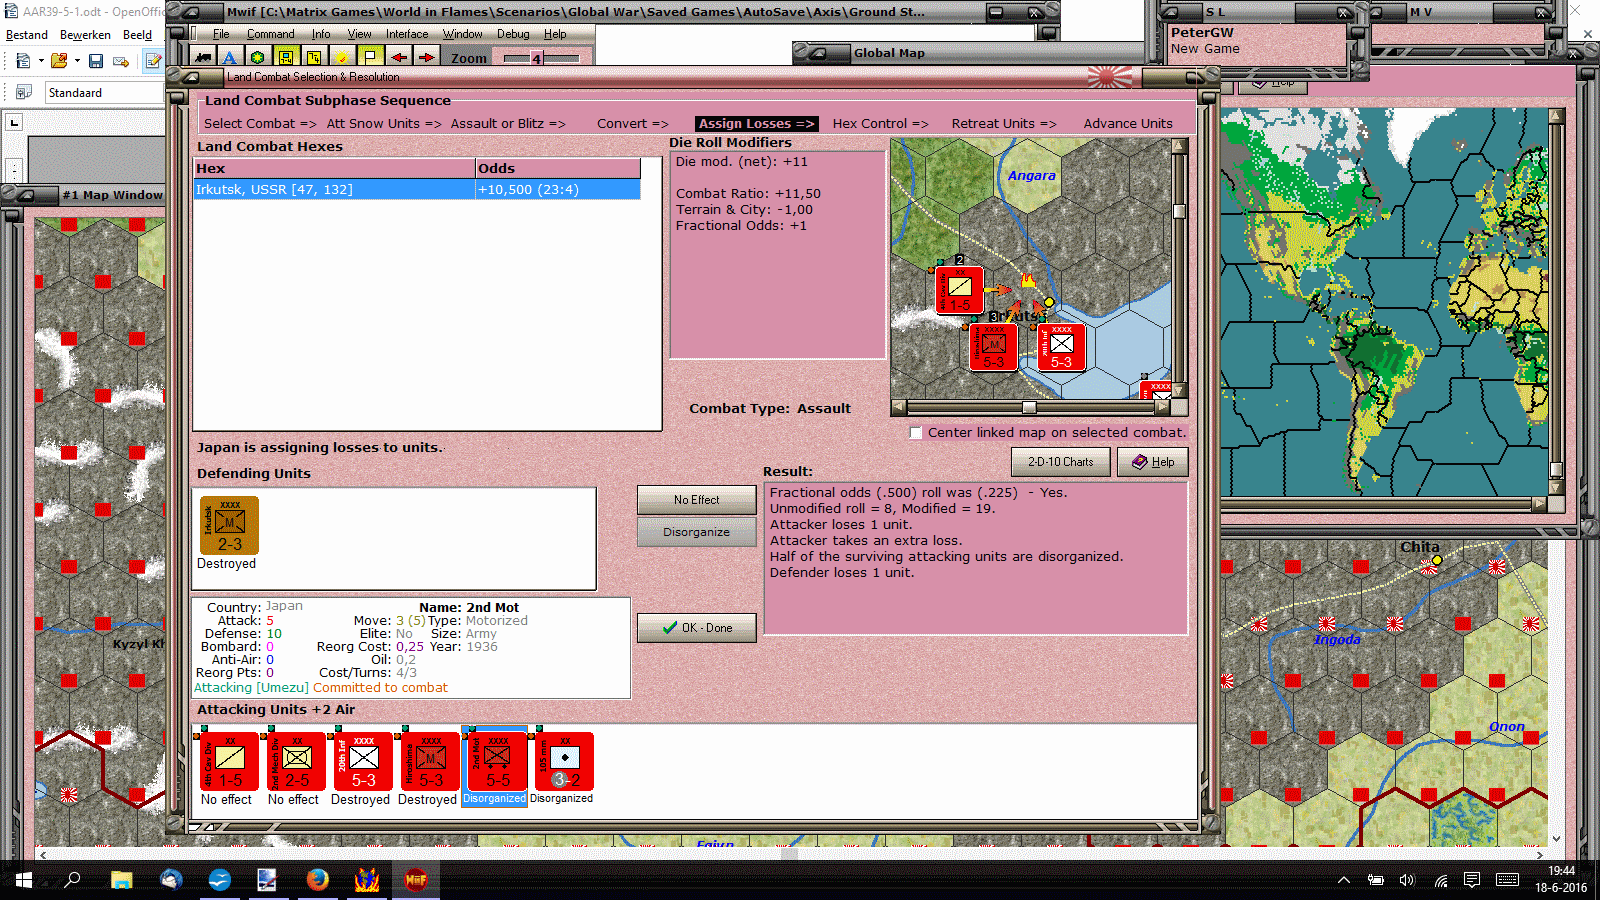Select the 2nd Mech Div 2-5 attacking unit

coord(296,761)
